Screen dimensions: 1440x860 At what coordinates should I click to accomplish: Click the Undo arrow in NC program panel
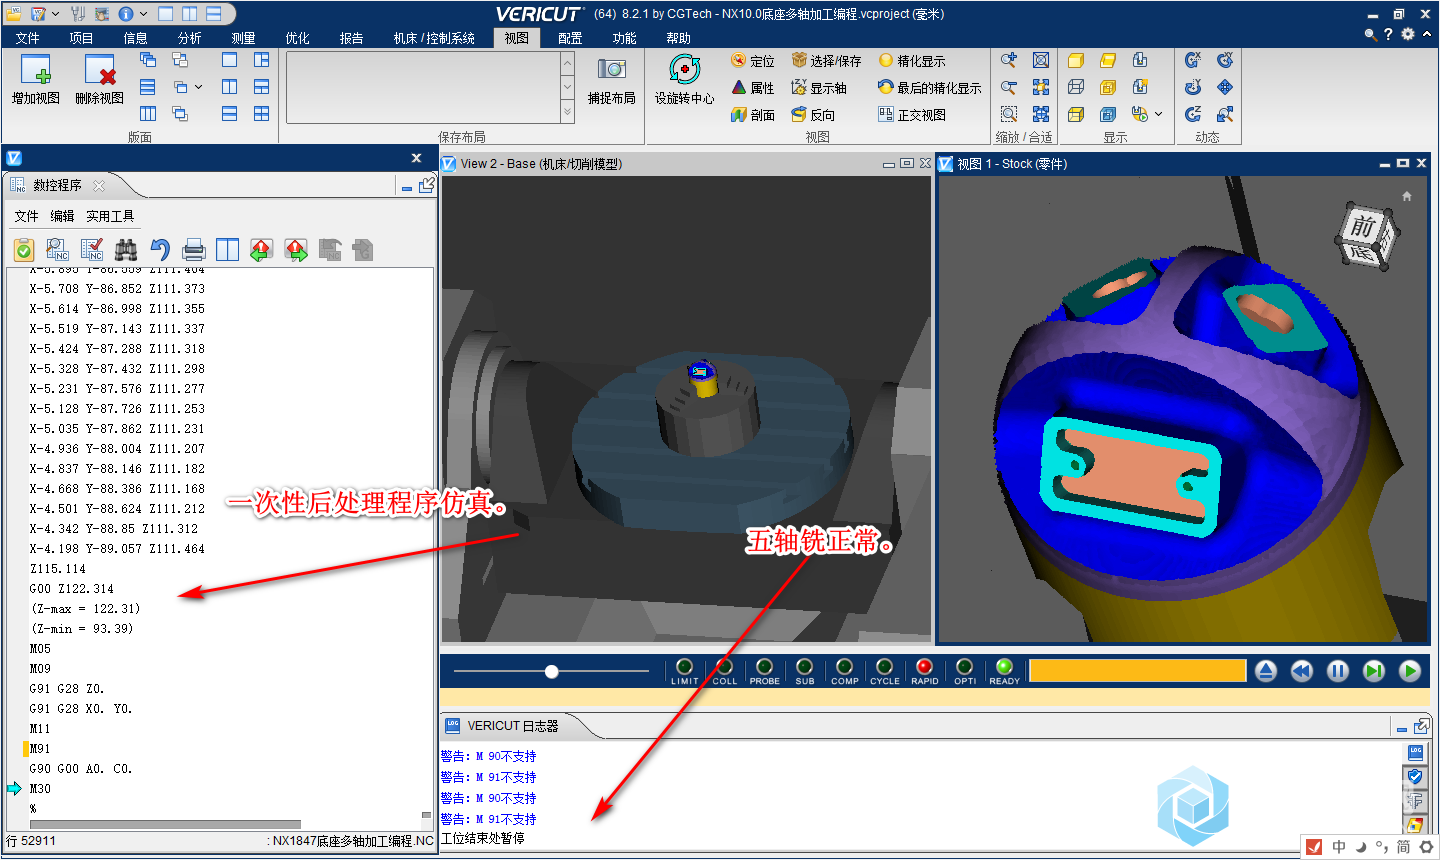point(160,250)
